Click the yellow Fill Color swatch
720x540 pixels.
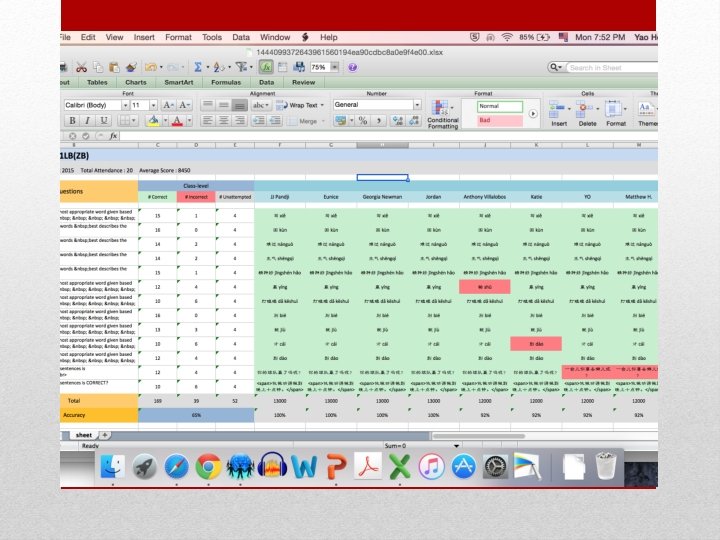click(x=153, y=121)
